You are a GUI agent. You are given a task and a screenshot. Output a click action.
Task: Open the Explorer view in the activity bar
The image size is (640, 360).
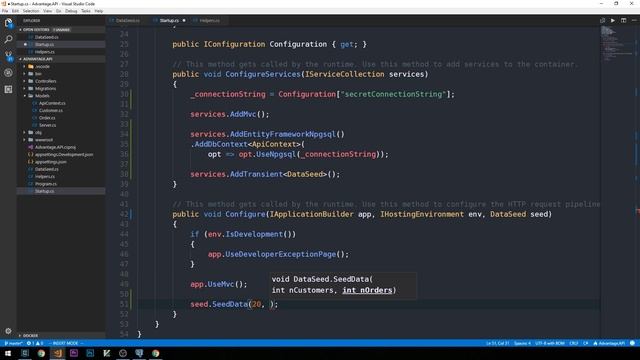[8, 23]
